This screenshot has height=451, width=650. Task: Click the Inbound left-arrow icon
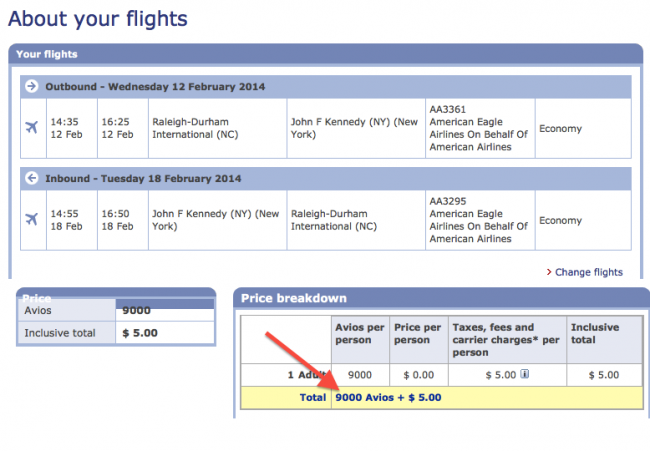coord(31,179)
